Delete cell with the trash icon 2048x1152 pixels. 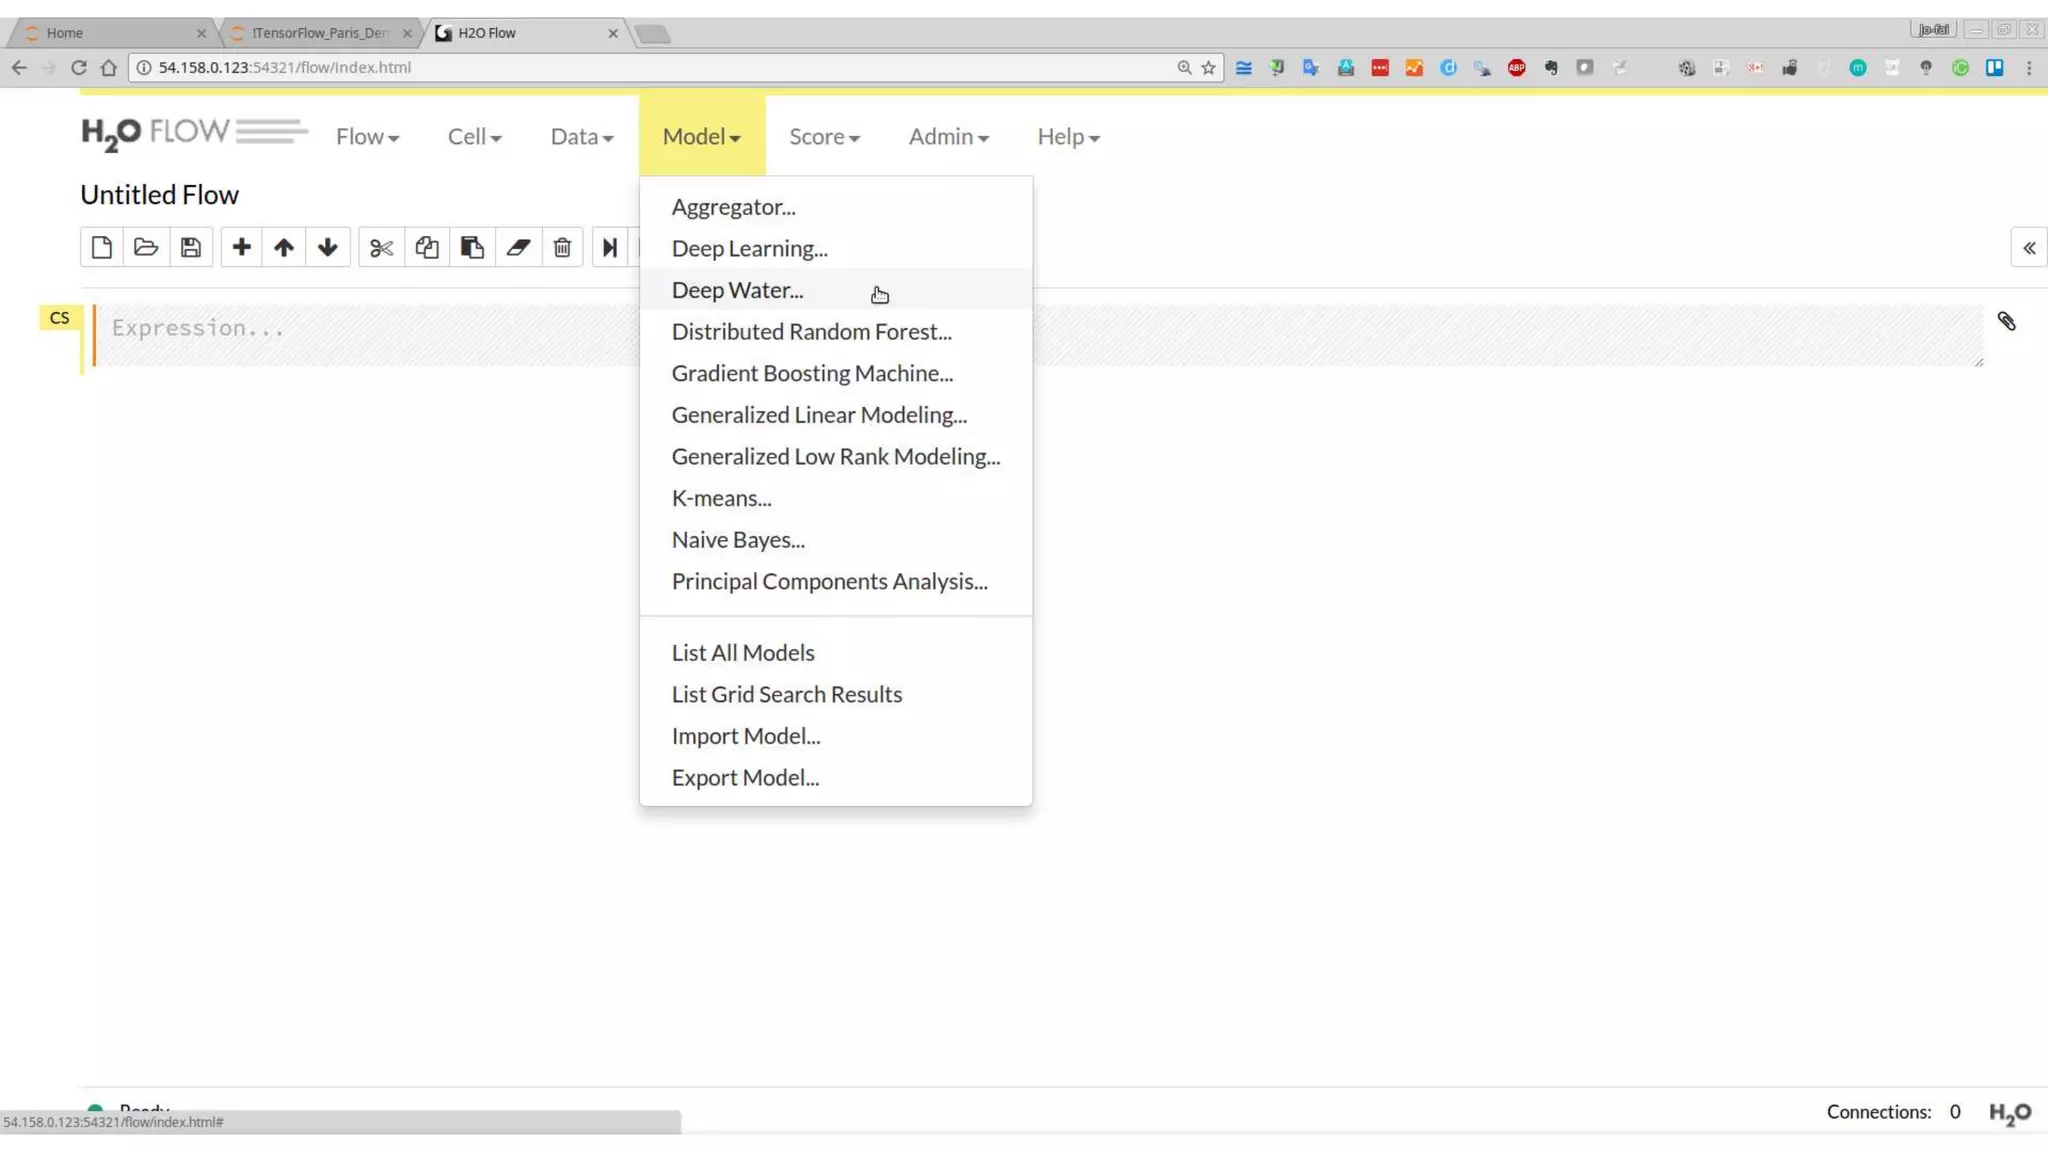[x=562, y=247]
